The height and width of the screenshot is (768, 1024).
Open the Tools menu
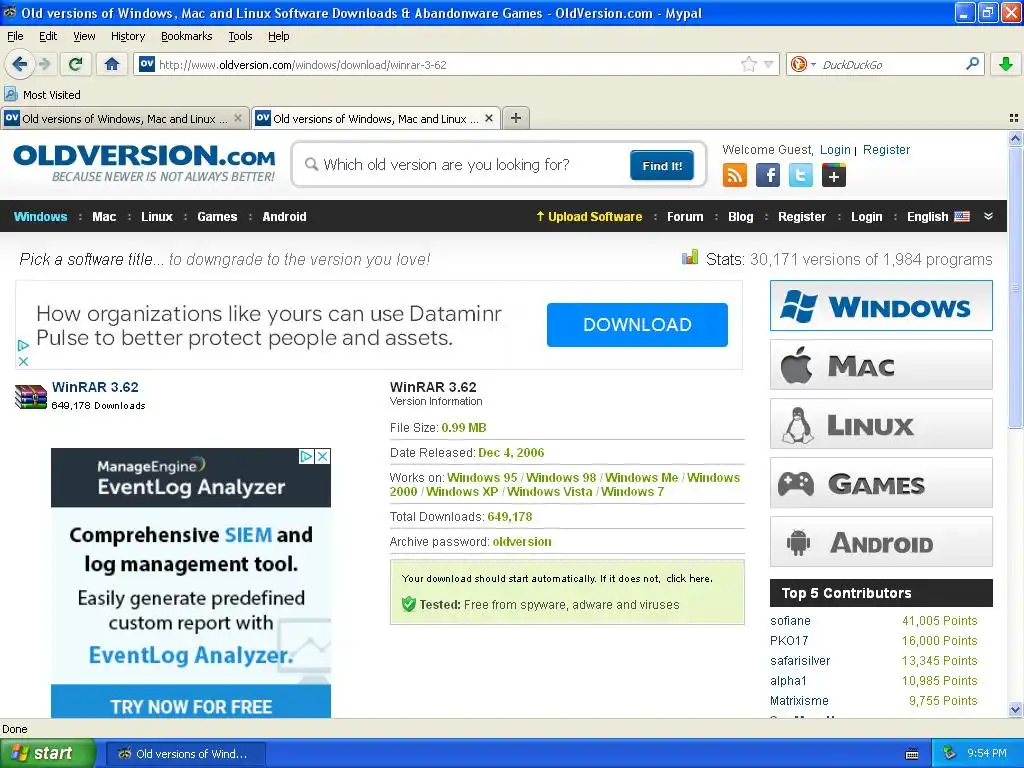click(240, 36)
